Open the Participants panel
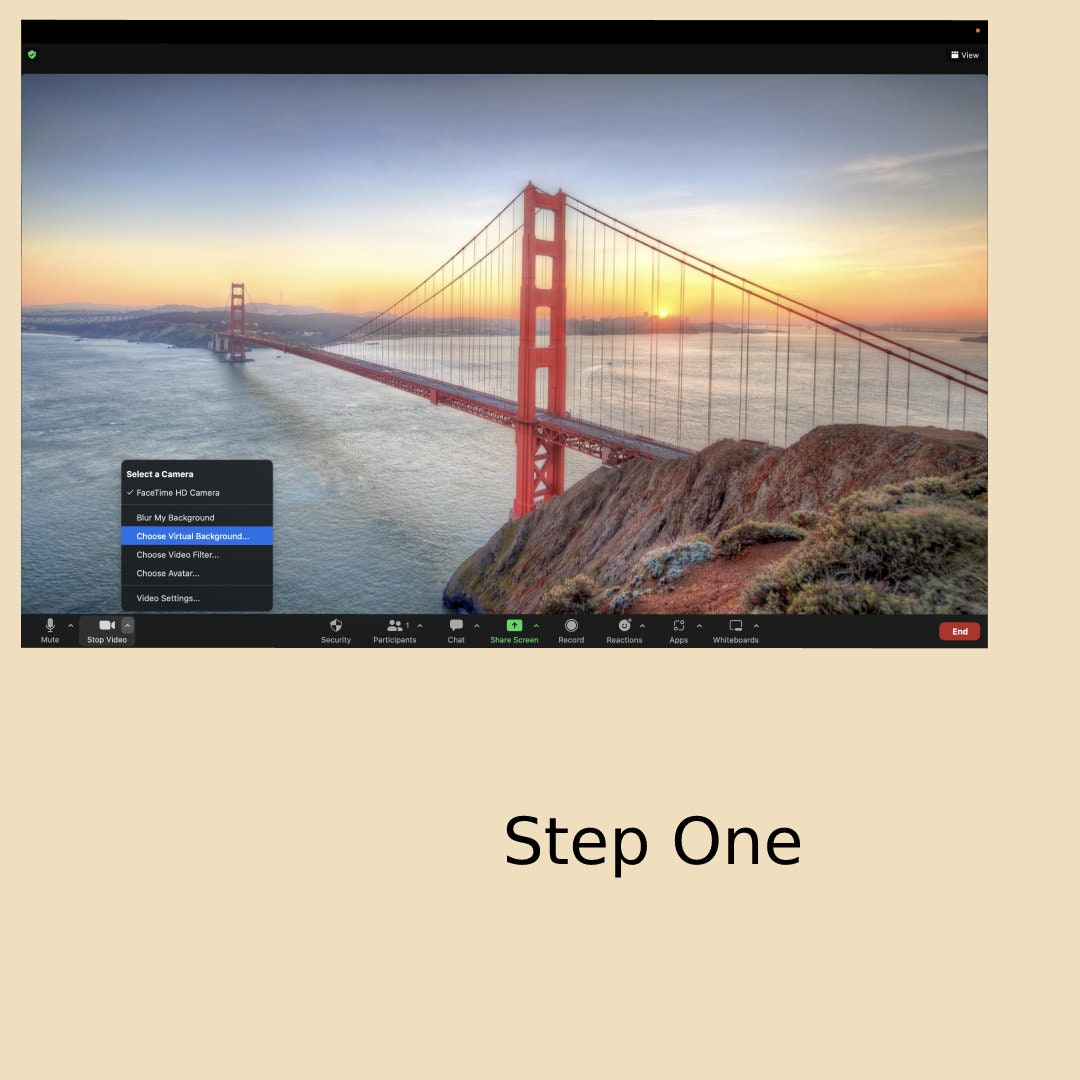This screenshot has height=1080, width=1080. pyautogui.click(x=395, y=631)
